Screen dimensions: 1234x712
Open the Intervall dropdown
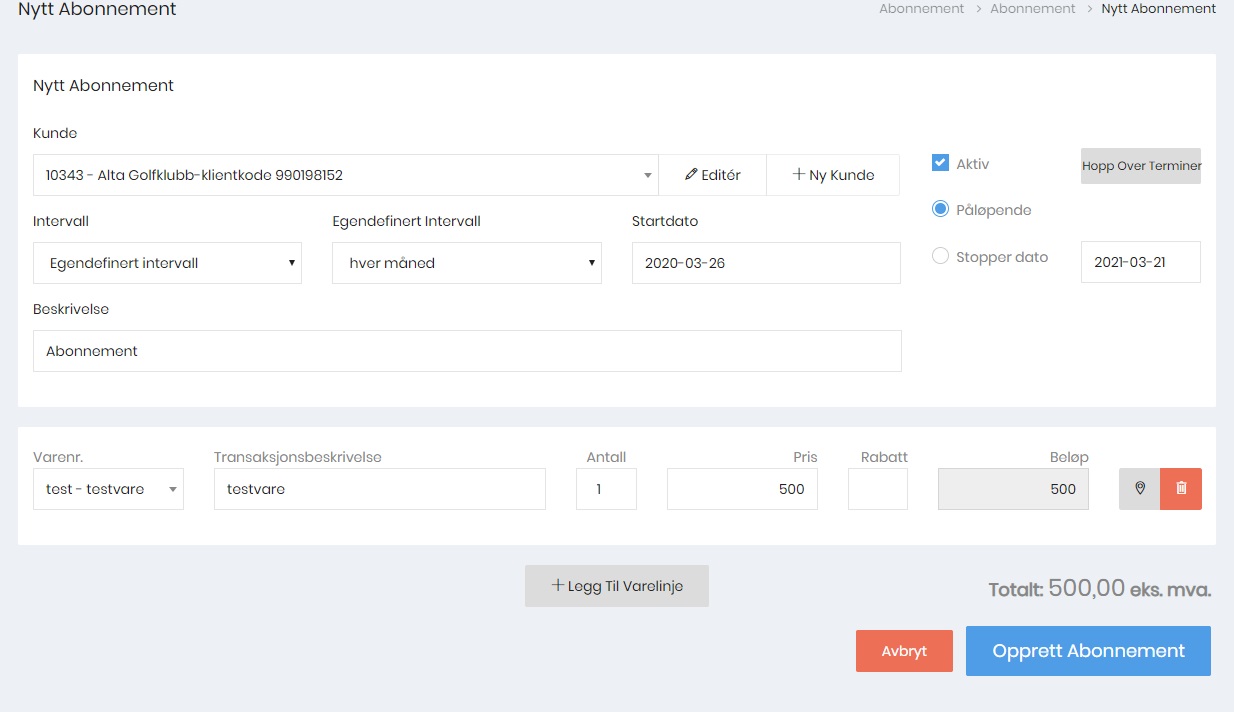click(x=167, y=263)
